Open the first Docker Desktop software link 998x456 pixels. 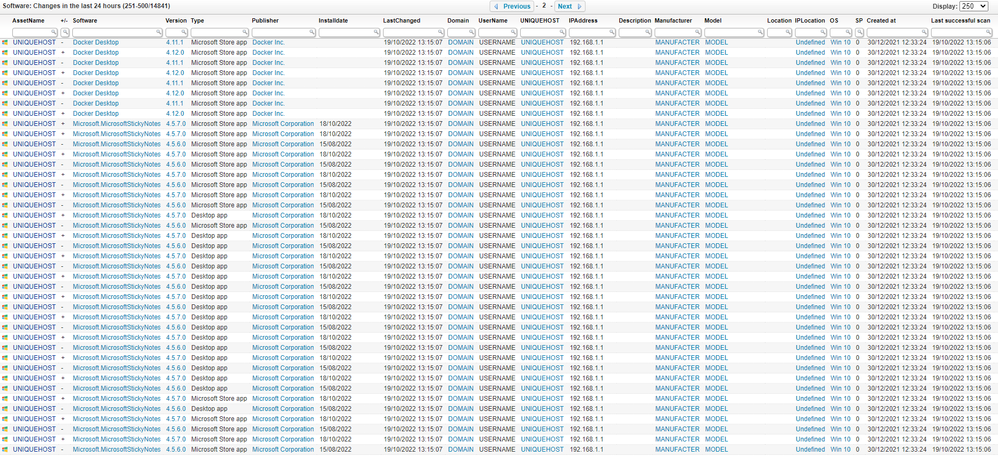coord(95,43)
